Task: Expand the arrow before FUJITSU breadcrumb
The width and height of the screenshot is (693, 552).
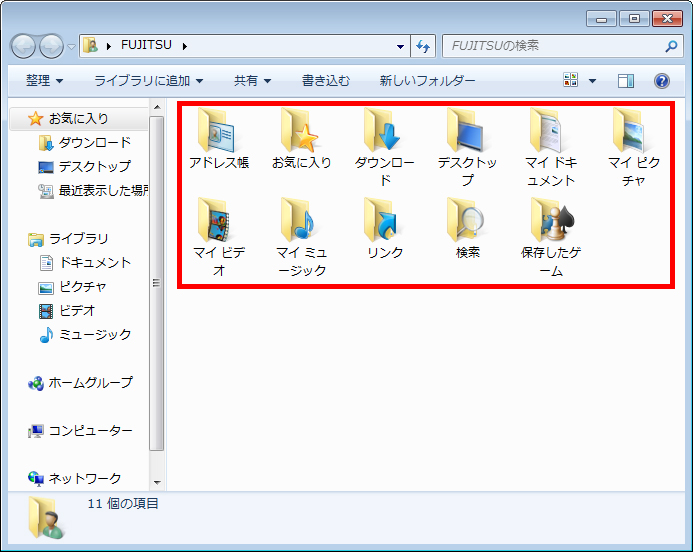Action: (109, 46)
